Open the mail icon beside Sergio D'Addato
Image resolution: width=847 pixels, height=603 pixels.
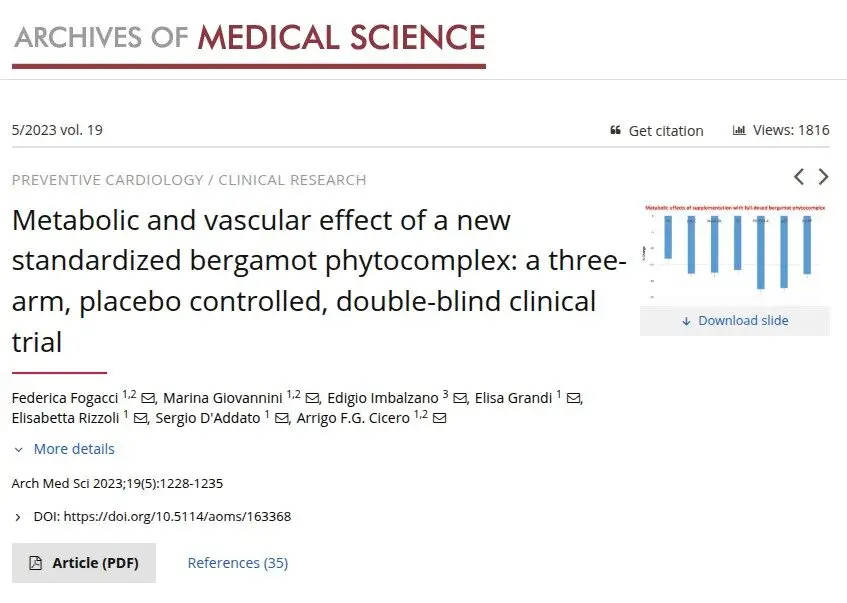[281, 419]
